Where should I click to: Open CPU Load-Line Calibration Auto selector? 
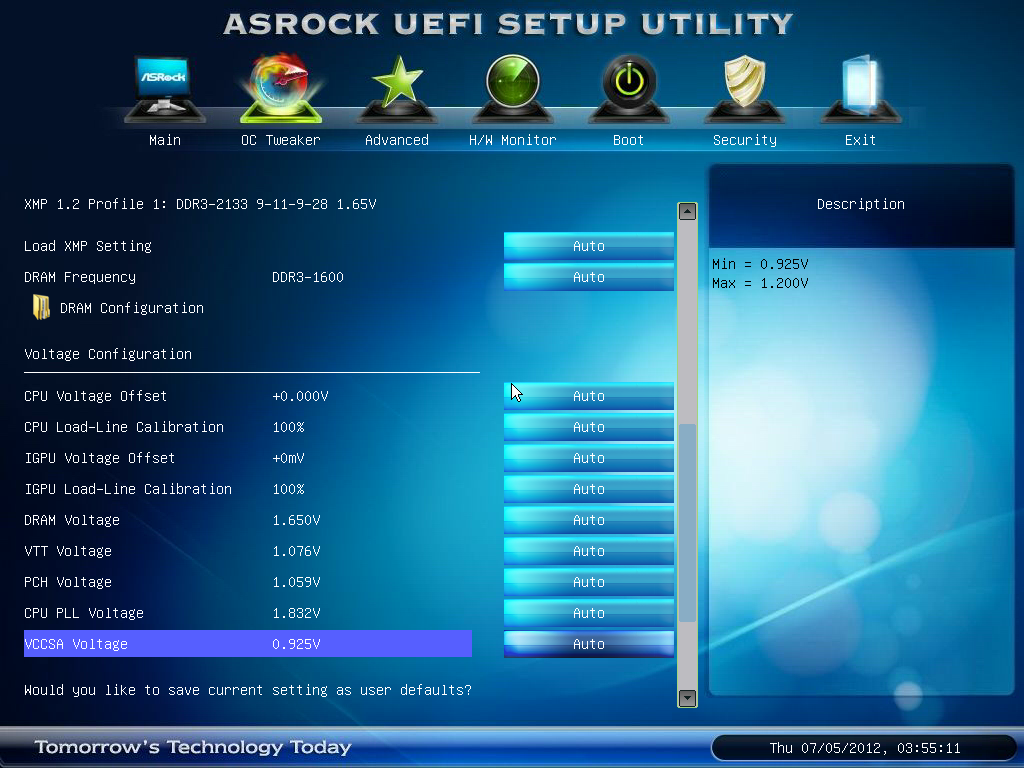tap(588, 427)
